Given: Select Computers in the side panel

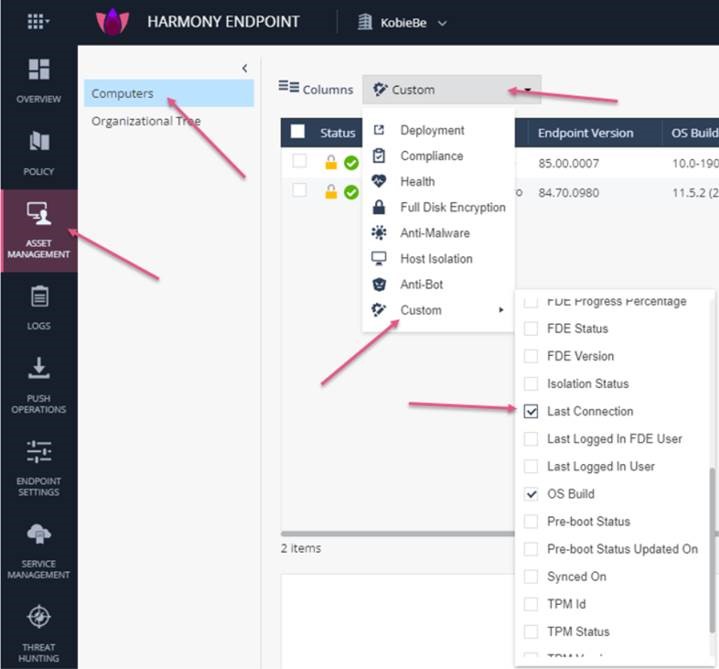Looking at the screenshot, I should click(169, 93).
